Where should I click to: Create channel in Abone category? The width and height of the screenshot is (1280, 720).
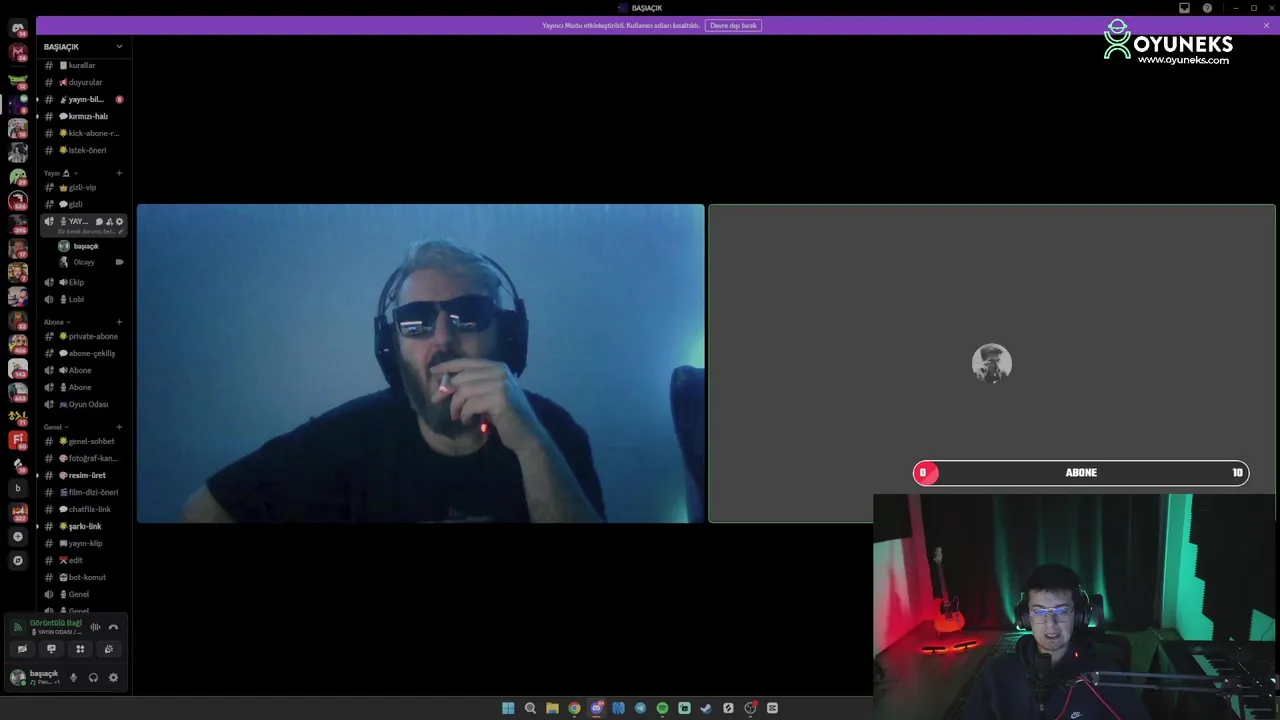coord(119,322)
